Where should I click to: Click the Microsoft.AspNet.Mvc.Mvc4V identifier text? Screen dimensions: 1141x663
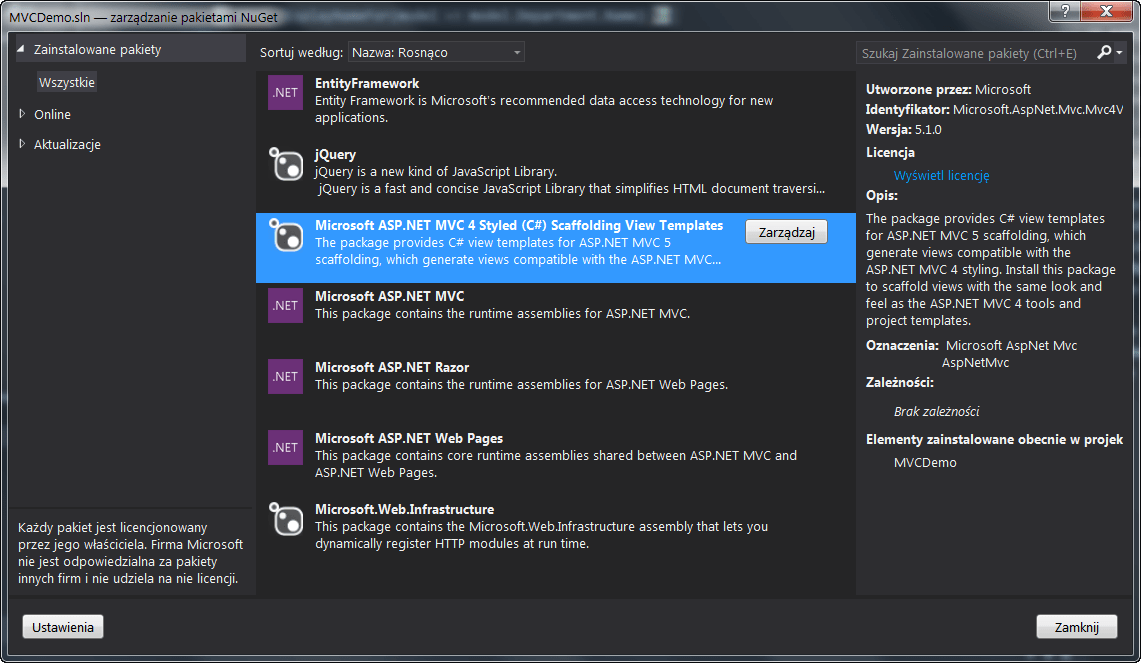[1038, 109]
